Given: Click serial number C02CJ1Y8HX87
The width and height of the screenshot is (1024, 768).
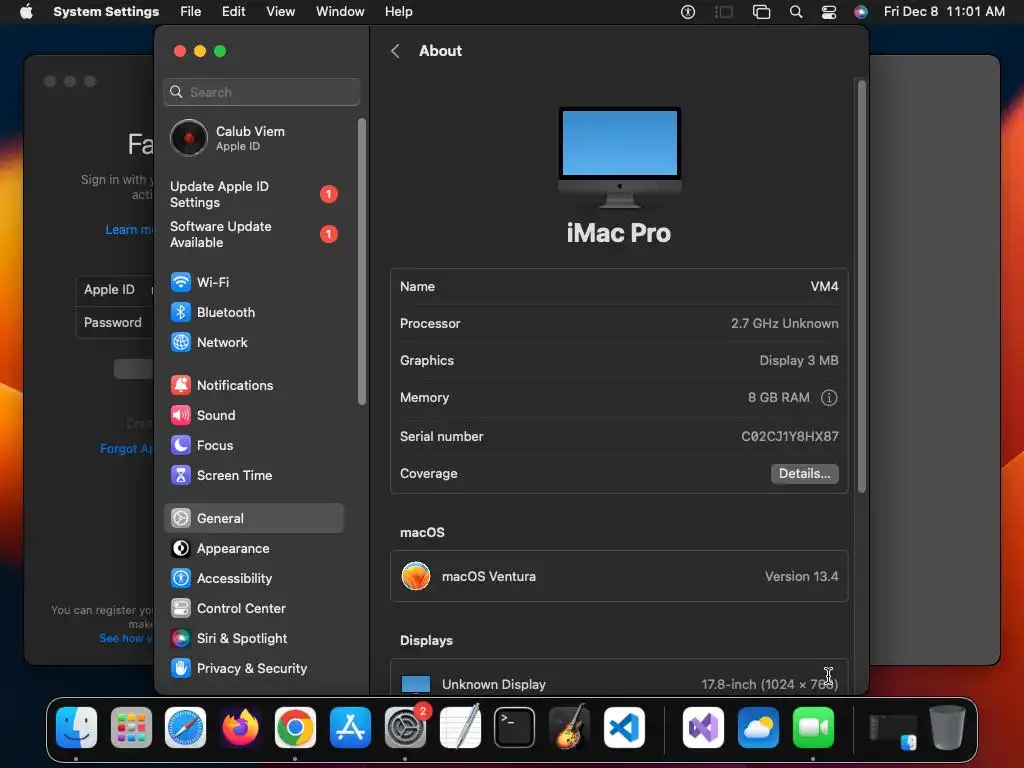Looking at the screenshot, I should click(x=790, y=436).
